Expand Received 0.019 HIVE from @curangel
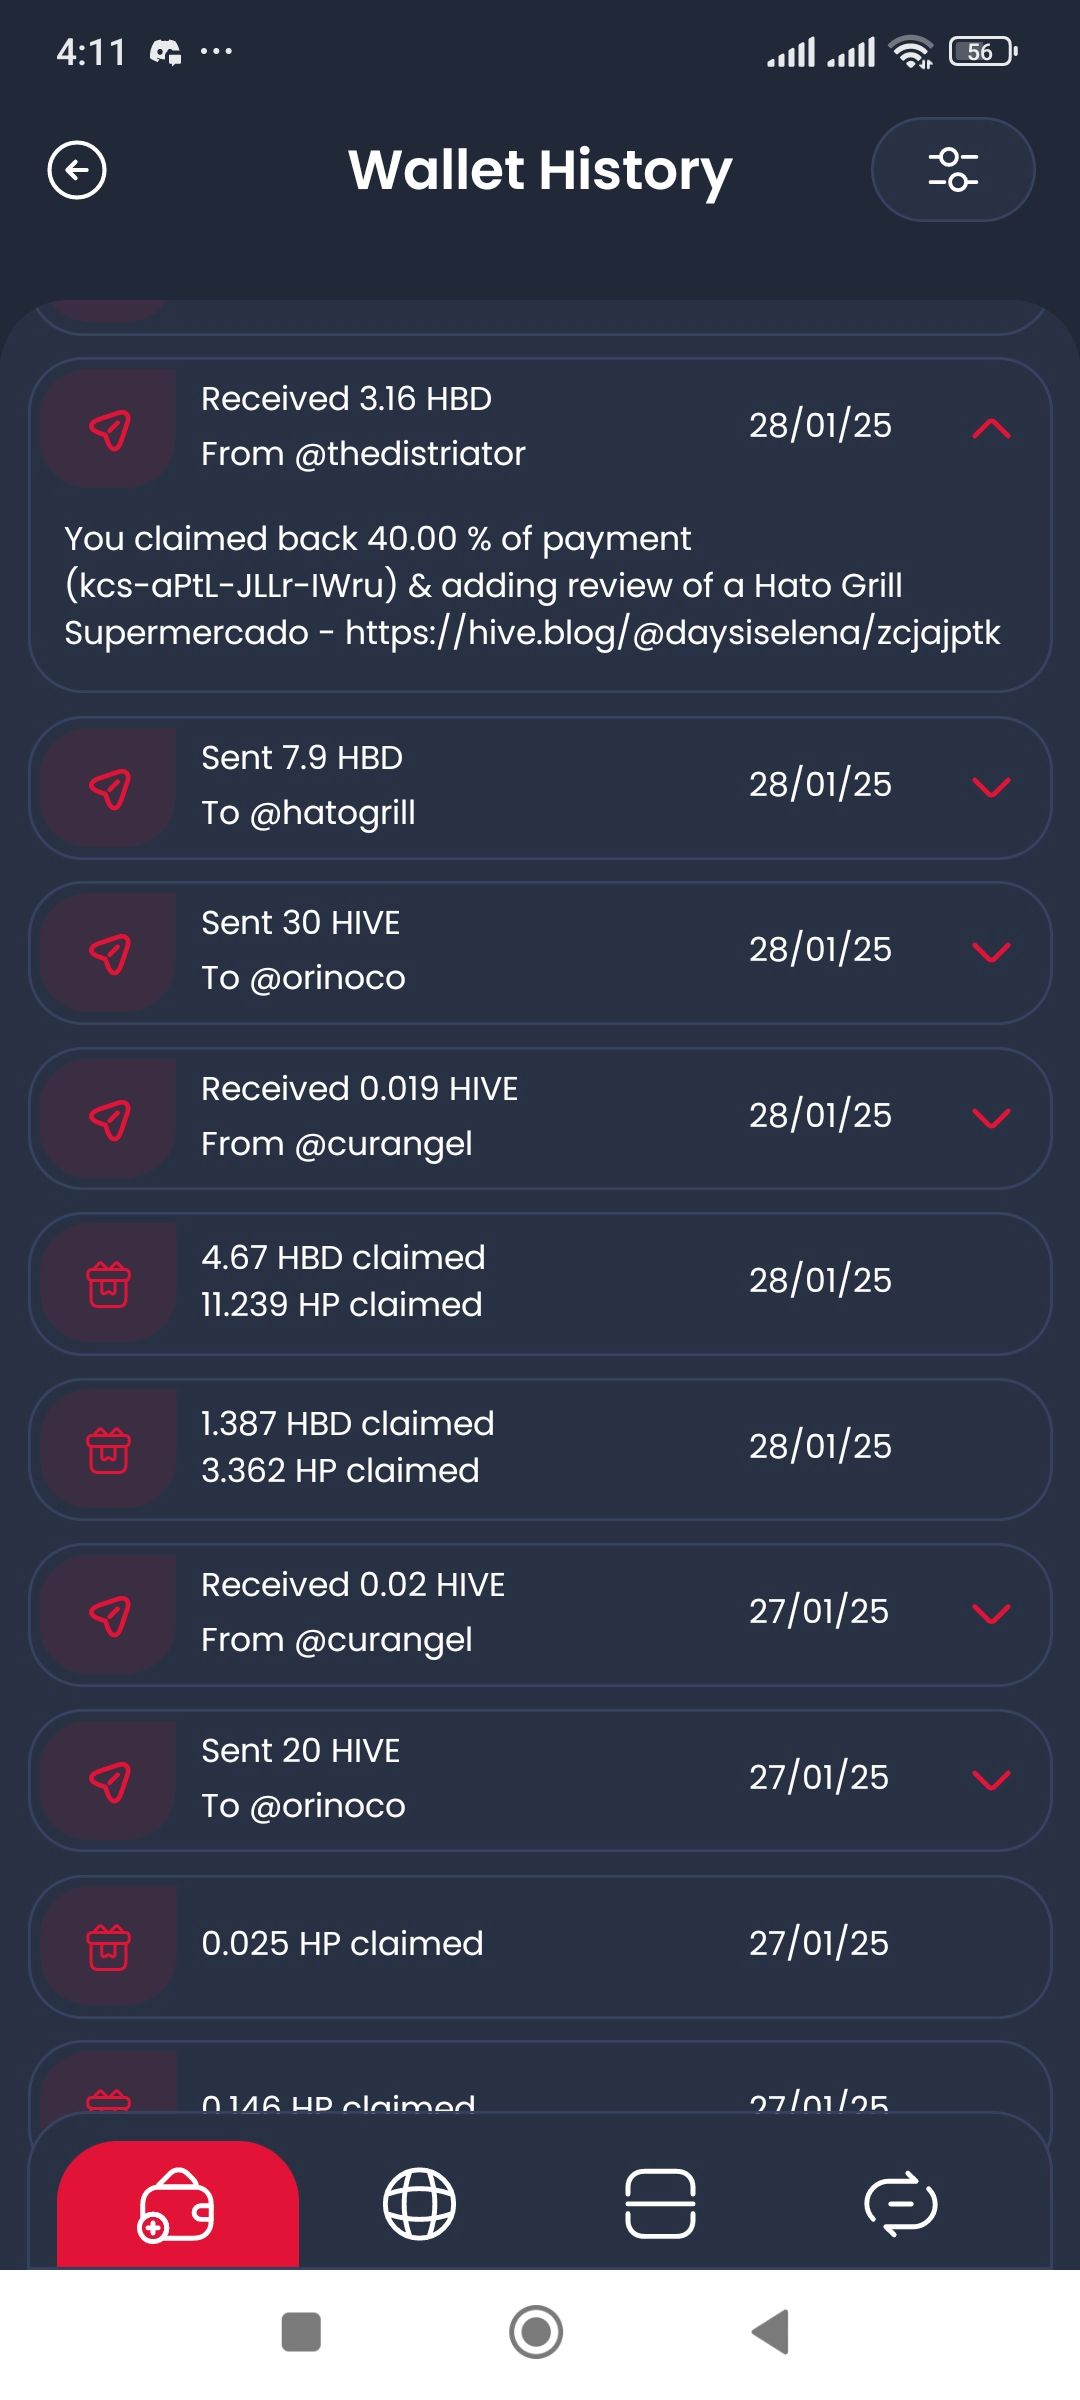 click(x=991, y=1118)
